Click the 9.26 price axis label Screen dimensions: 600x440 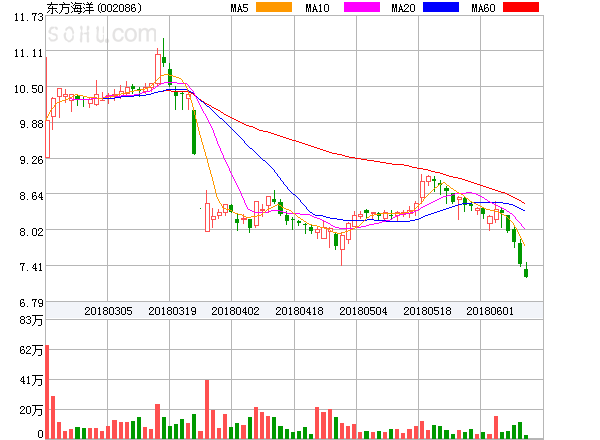31,160
